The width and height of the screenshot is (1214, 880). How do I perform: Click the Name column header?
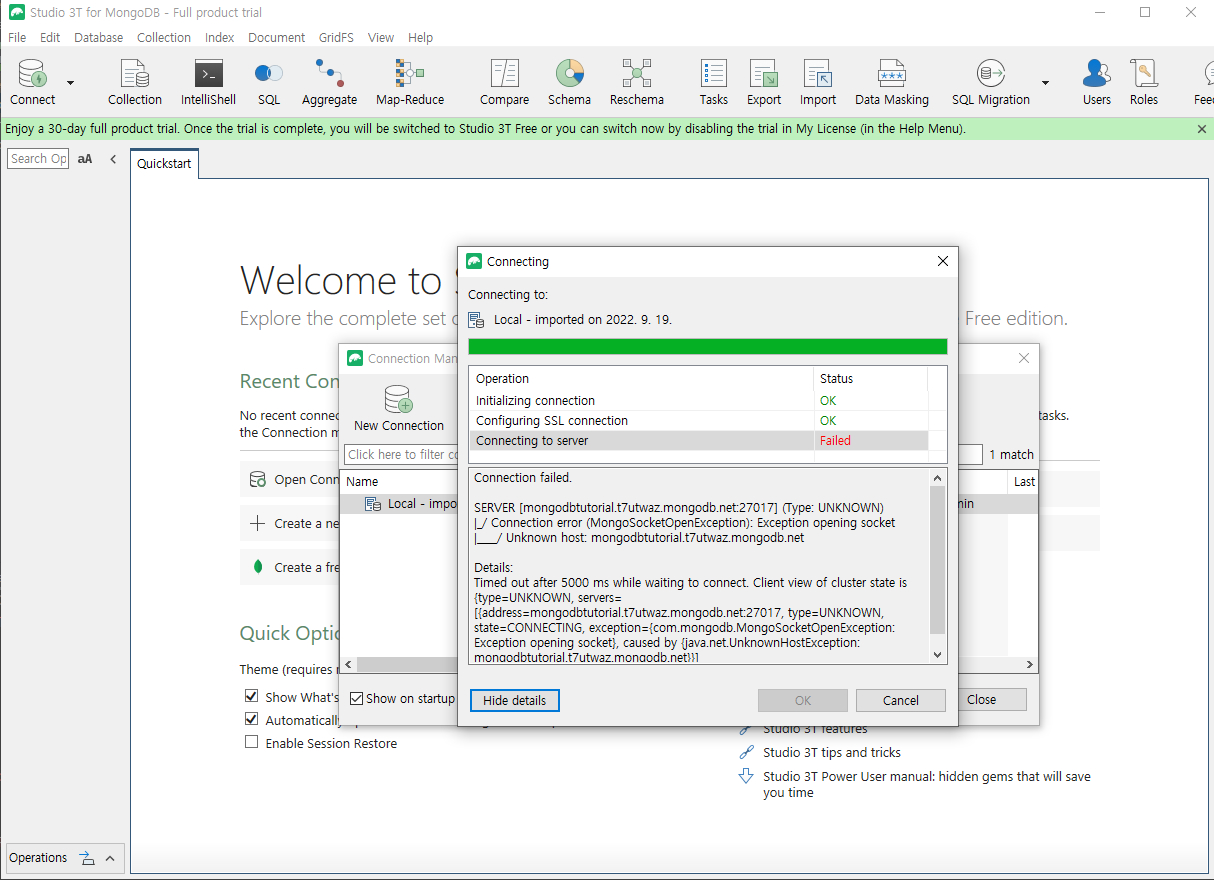362,481
